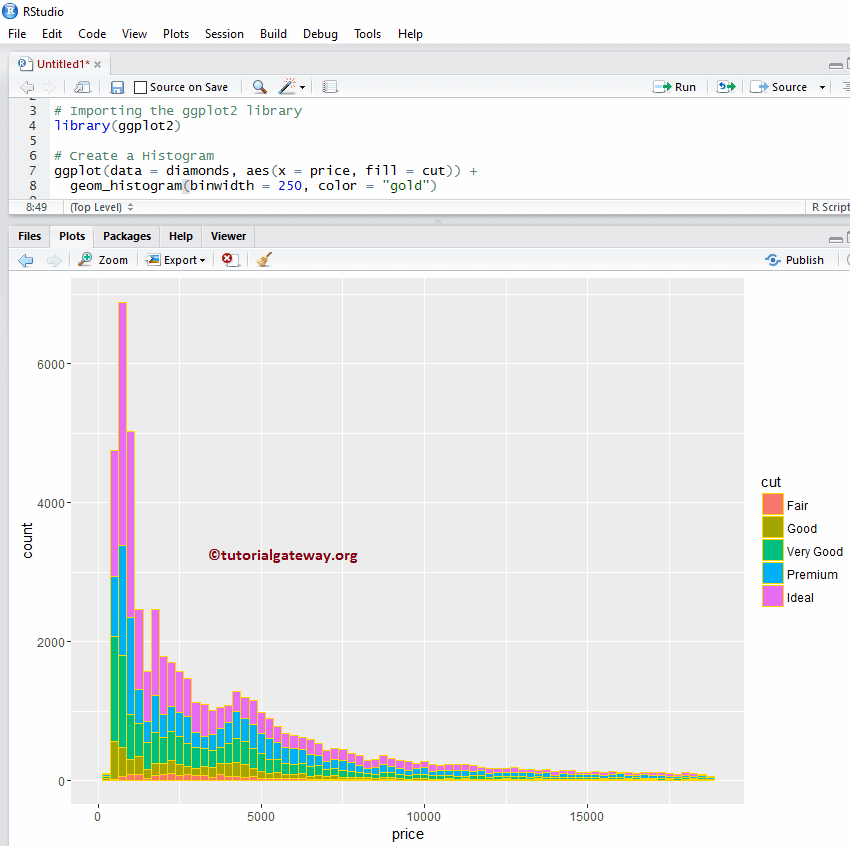850x846 pixels.
Task: Click the code tools magic wand icon
Action: tap(287, 86)
